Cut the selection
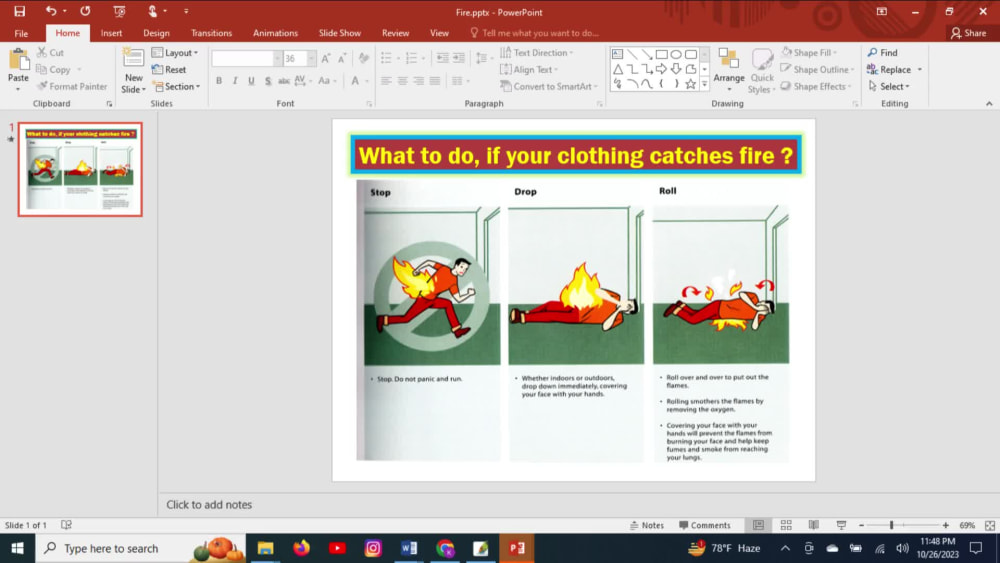This screenshot has width=1000, height=563. (x=50, y=52)
